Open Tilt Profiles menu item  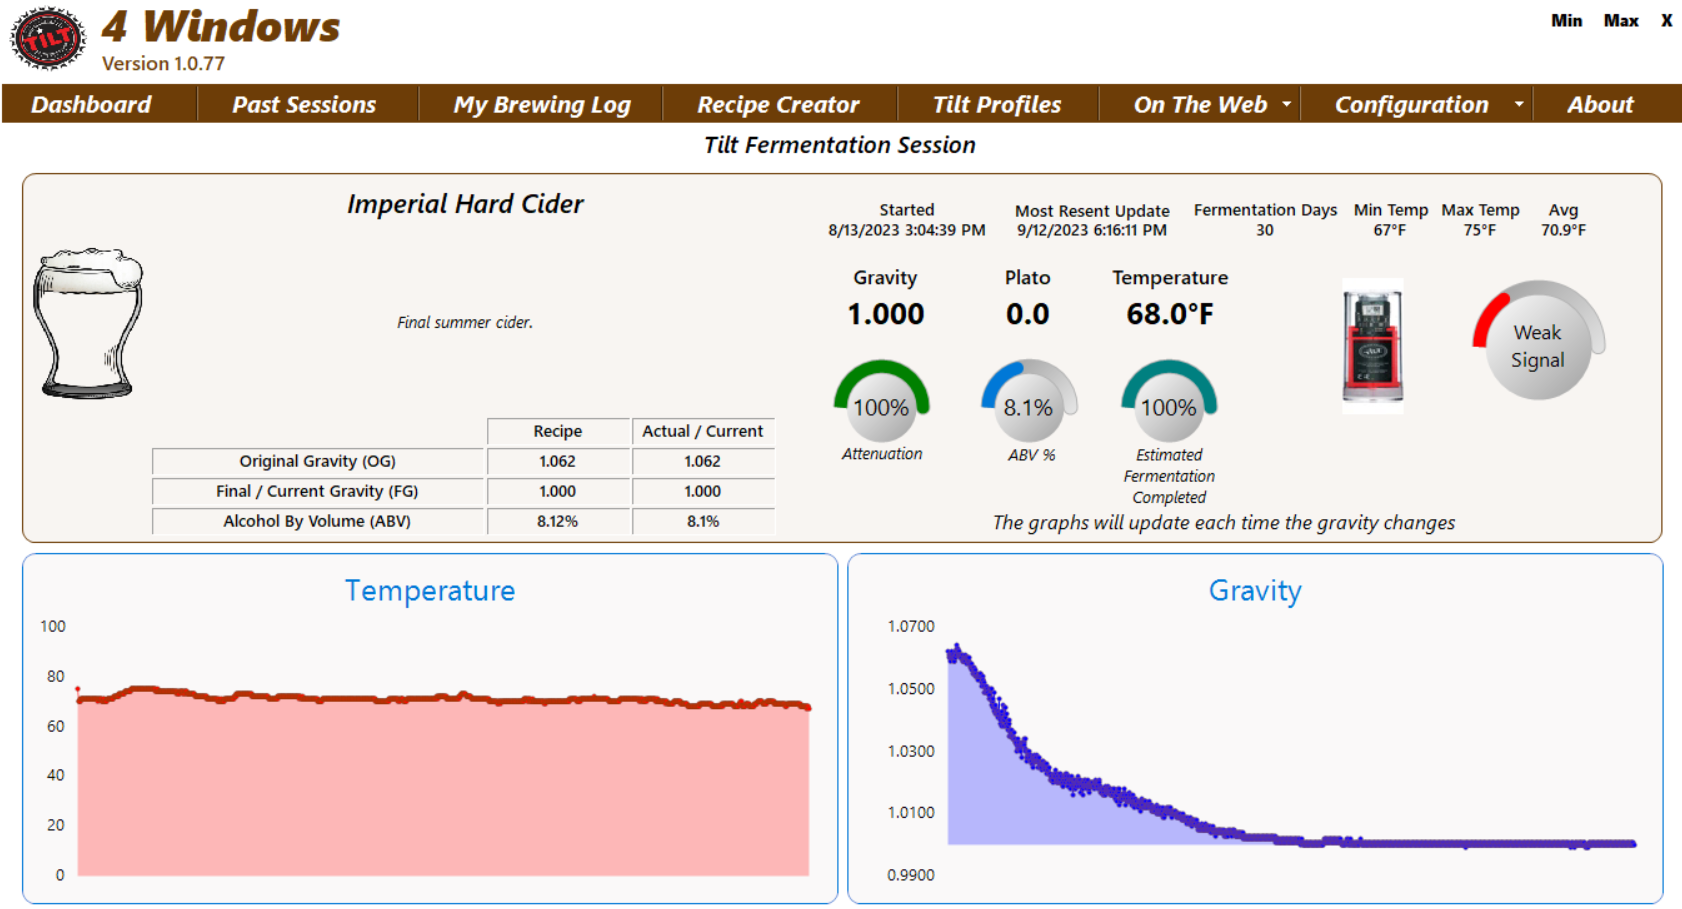click(x=997, y=104)
